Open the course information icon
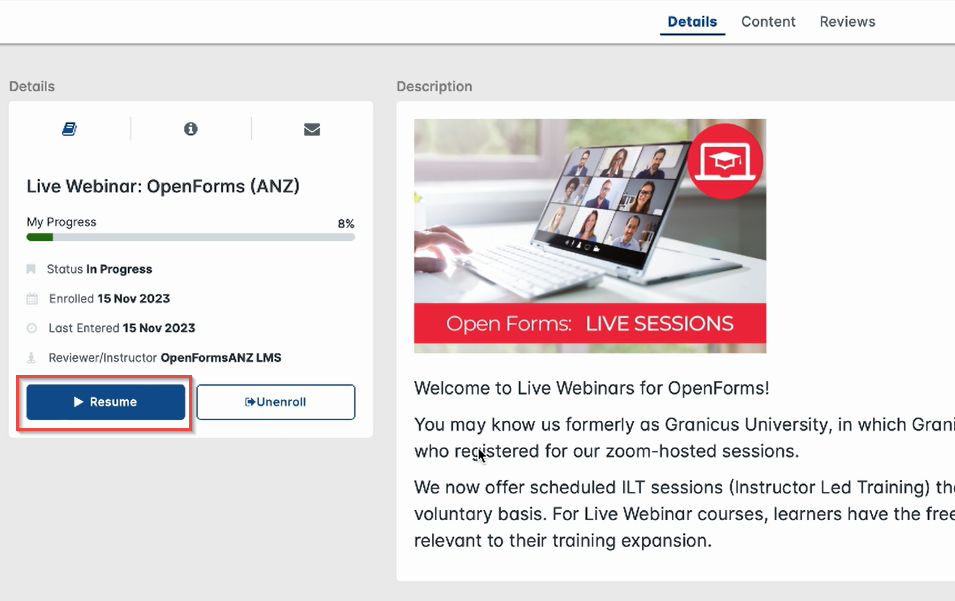Viewport: 955px width, 601px height. 190,128
